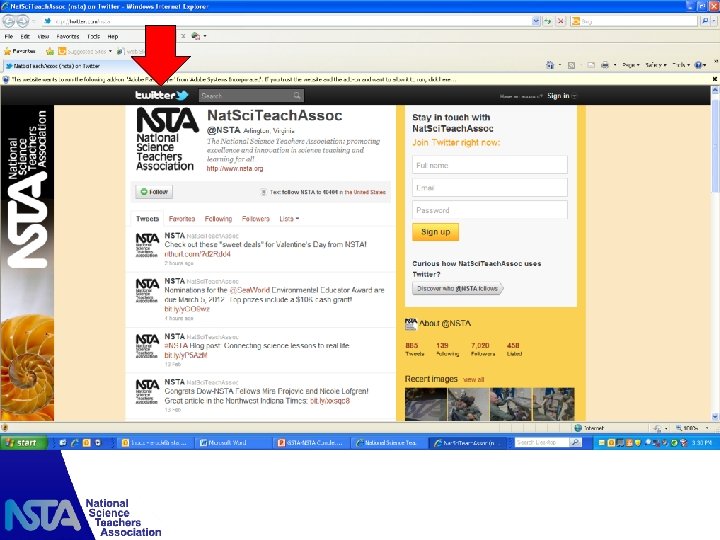Open the View menu
Image resolution: width=720 pixels, height=540 pixels.
pyautogui.click(x=43, y=36)
